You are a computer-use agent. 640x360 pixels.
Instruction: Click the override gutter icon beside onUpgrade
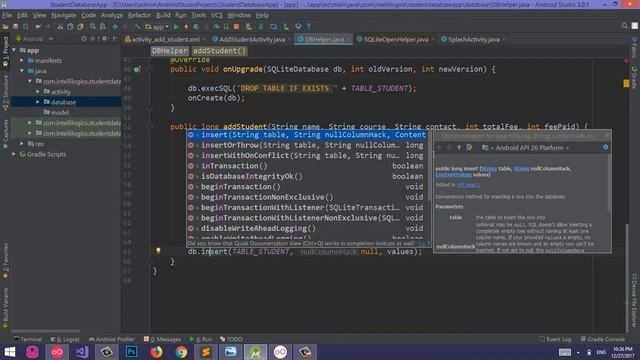(137, 69)
